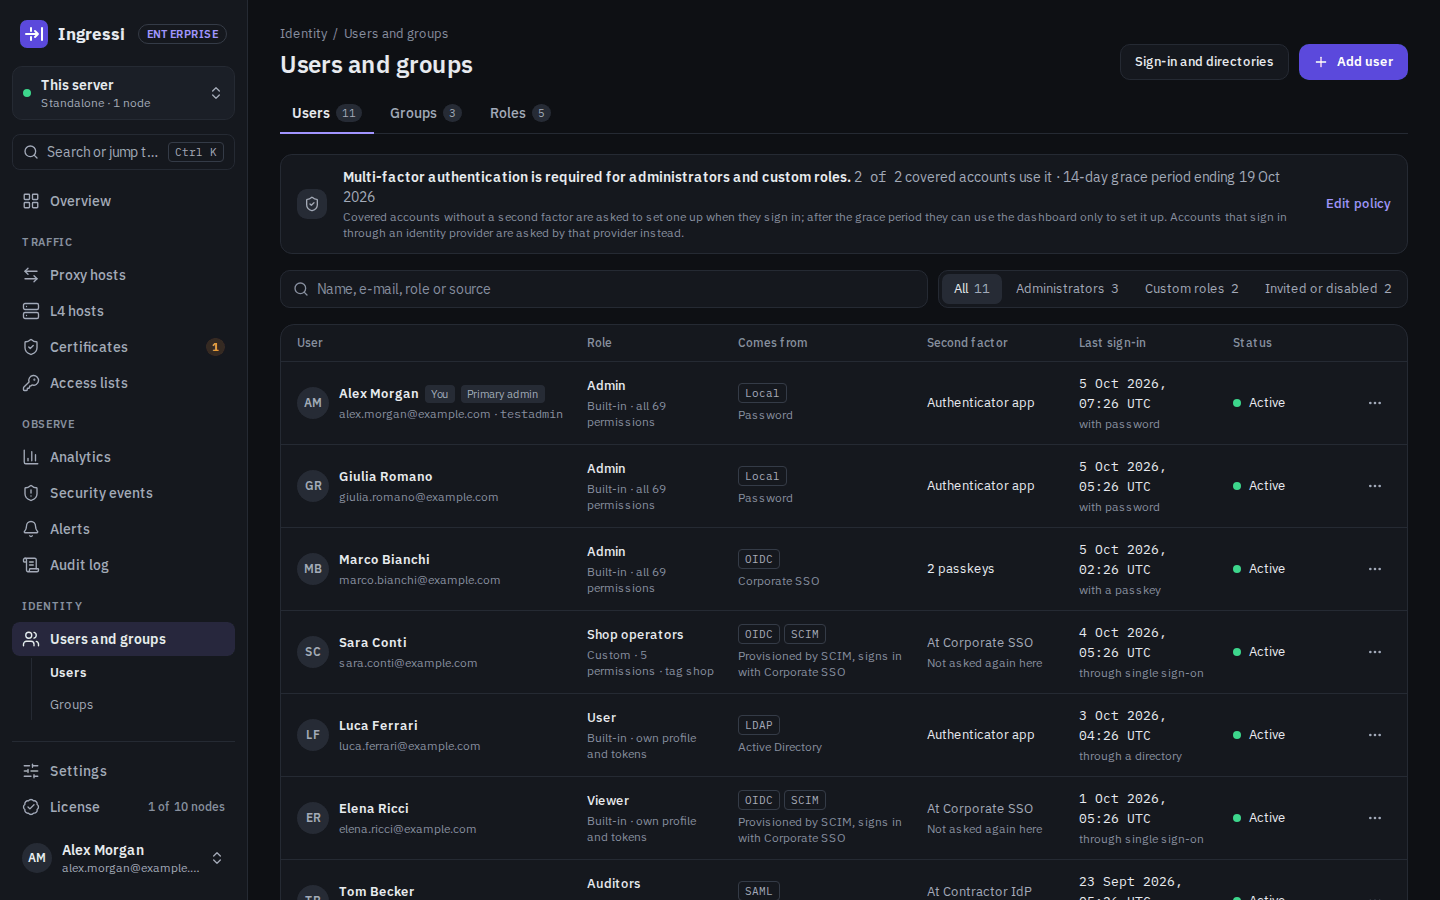Follow the Identity breadcrumb link
1440x900 pixels.
pos(303,34)
